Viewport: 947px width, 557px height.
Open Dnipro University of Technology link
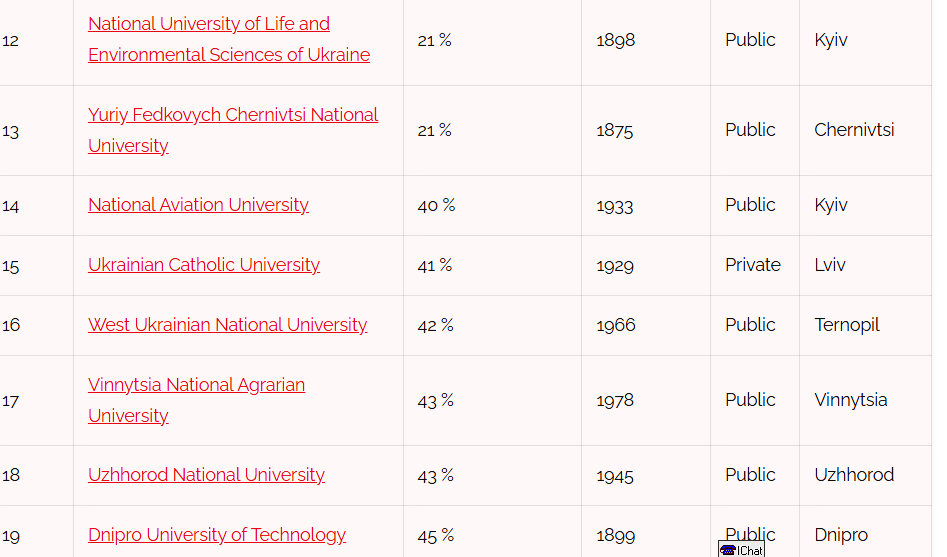pos(217,535)
